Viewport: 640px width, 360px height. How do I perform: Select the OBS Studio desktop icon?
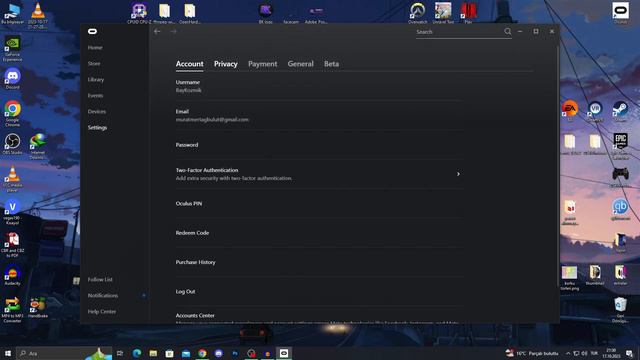tap(13, 144)
